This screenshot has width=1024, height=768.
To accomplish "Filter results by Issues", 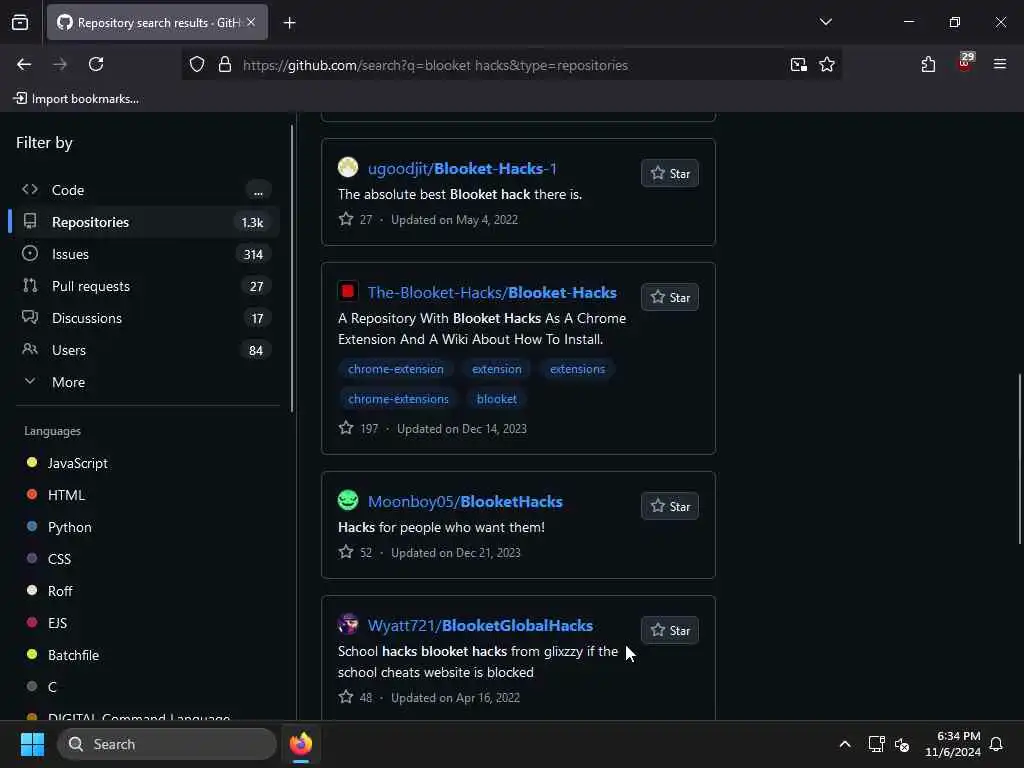I will point(145,254).
